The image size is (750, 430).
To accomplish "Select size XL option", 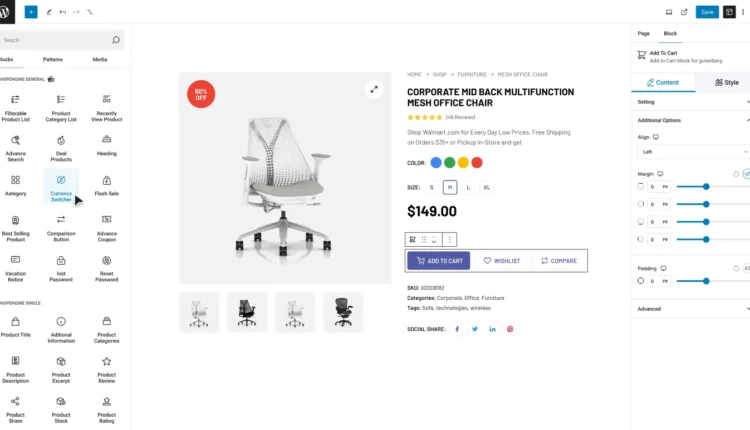I will click(486, 187).
